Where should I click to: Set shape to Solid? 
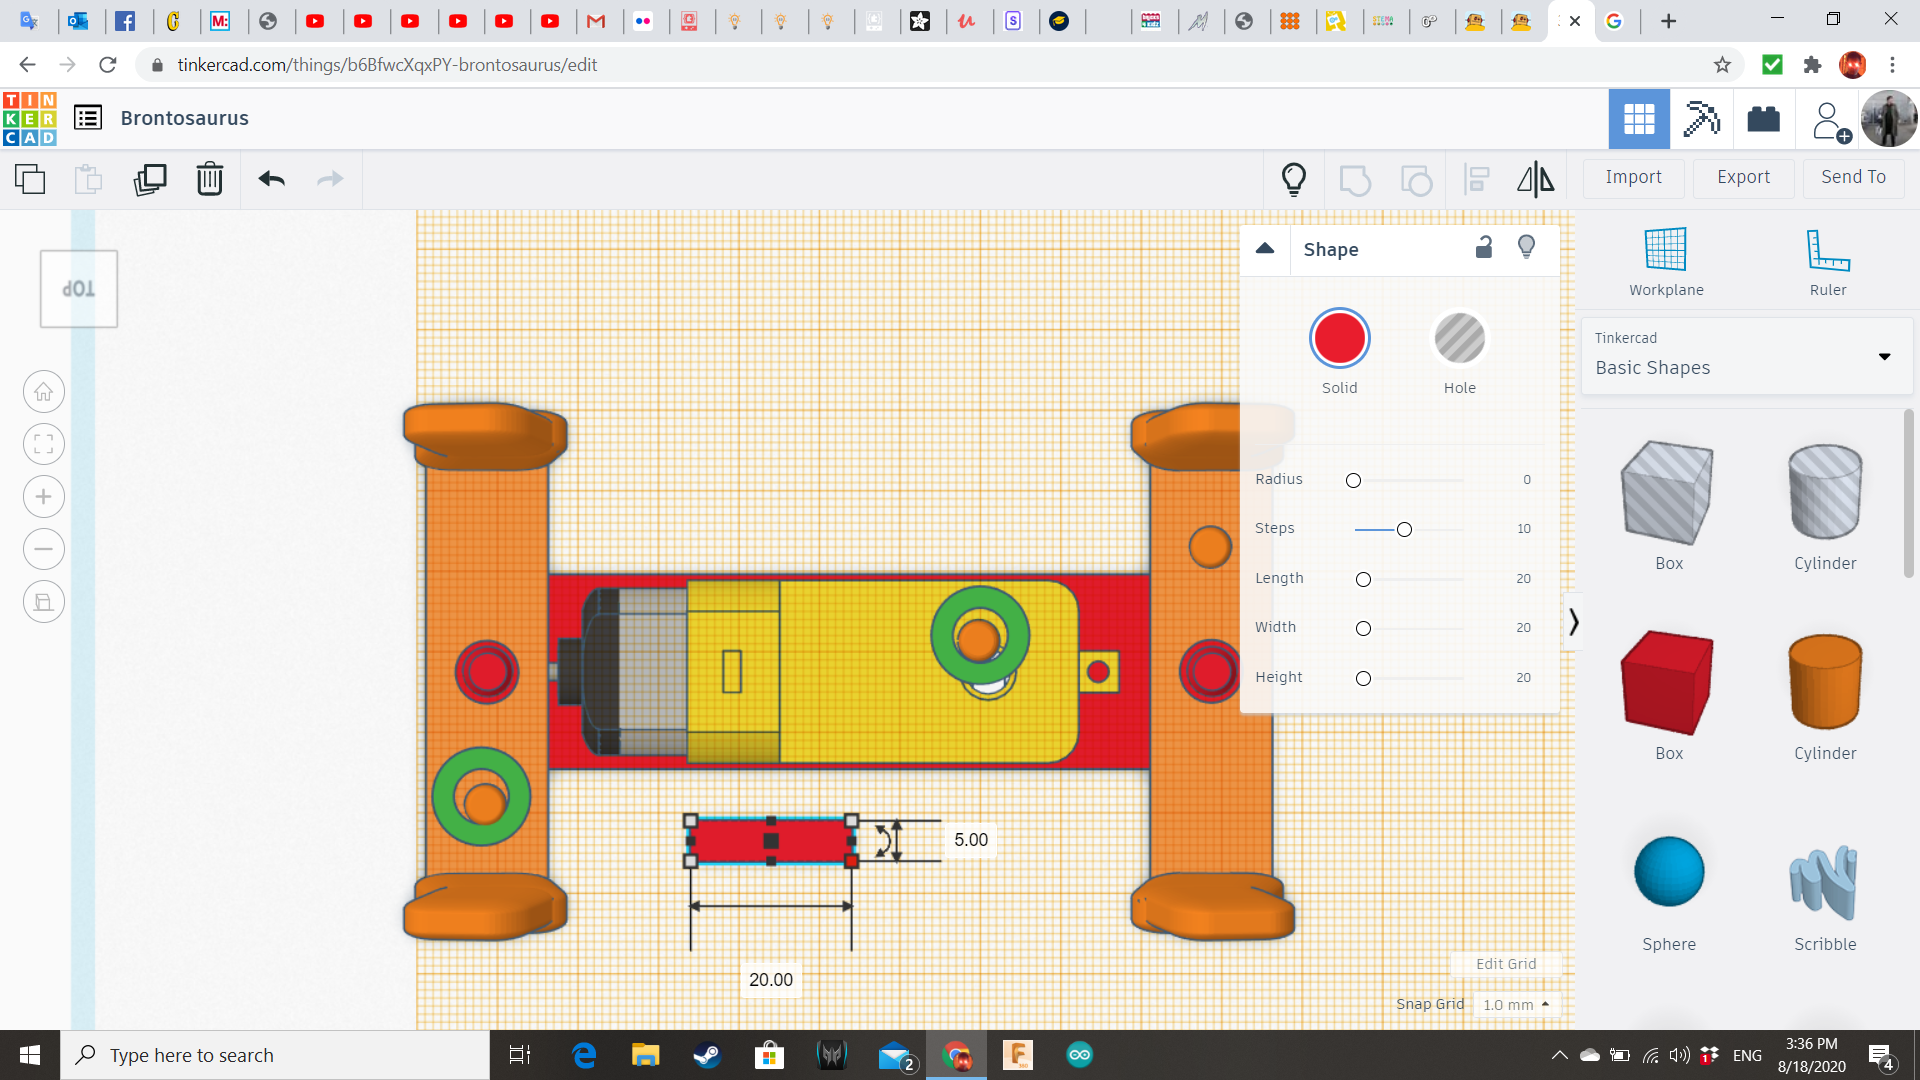coord(1339,339)
